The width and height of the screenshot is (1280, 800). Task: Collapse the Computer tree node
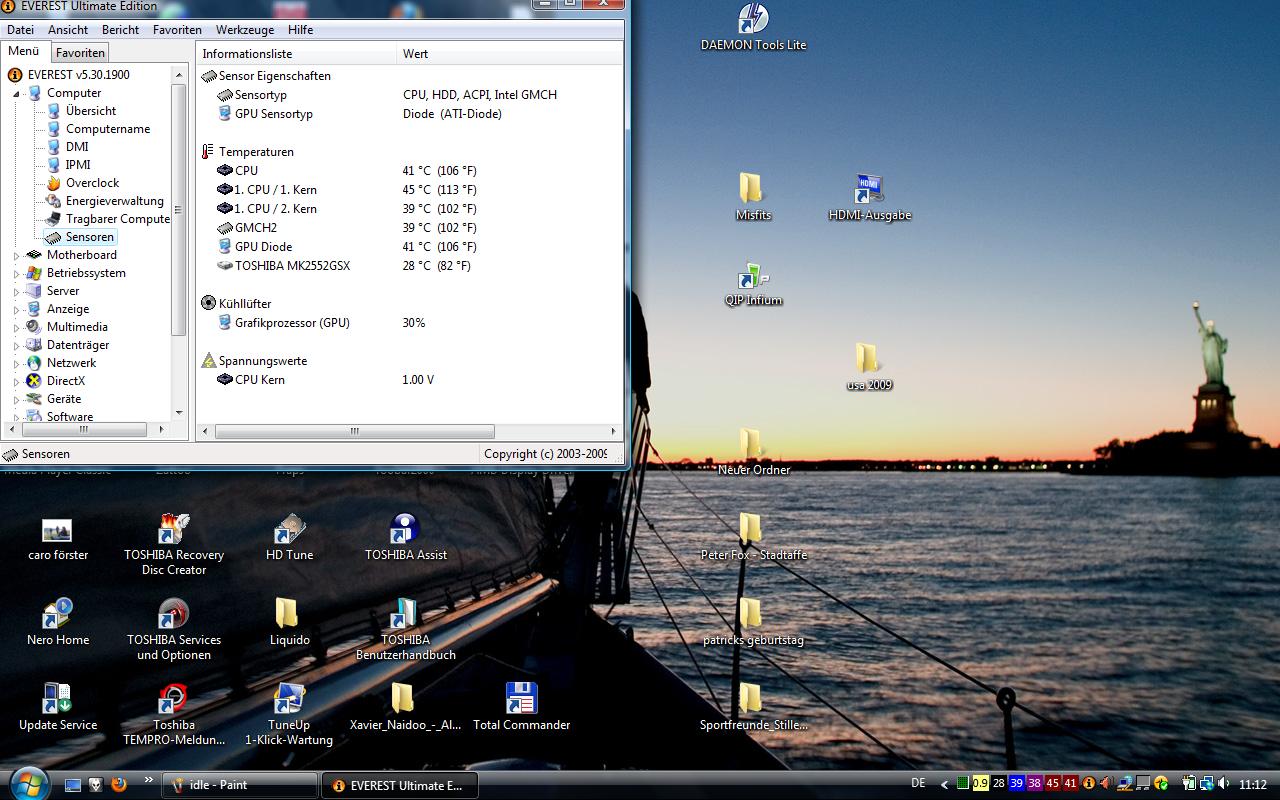point(17,93)
